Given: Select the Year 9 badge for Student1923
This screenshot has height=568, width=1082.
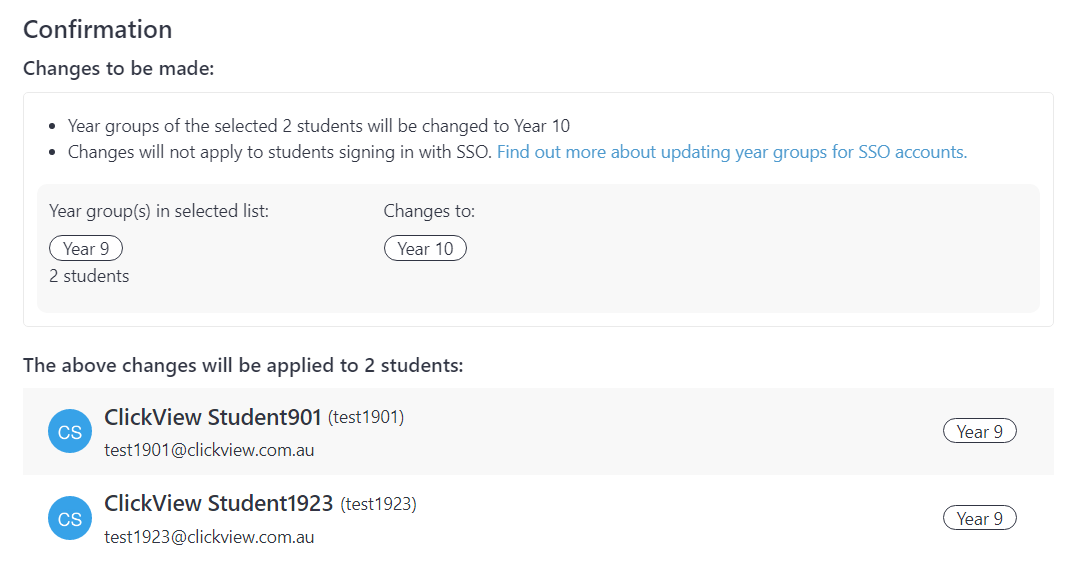Looking at the screenshot, I should pos(979,518).
